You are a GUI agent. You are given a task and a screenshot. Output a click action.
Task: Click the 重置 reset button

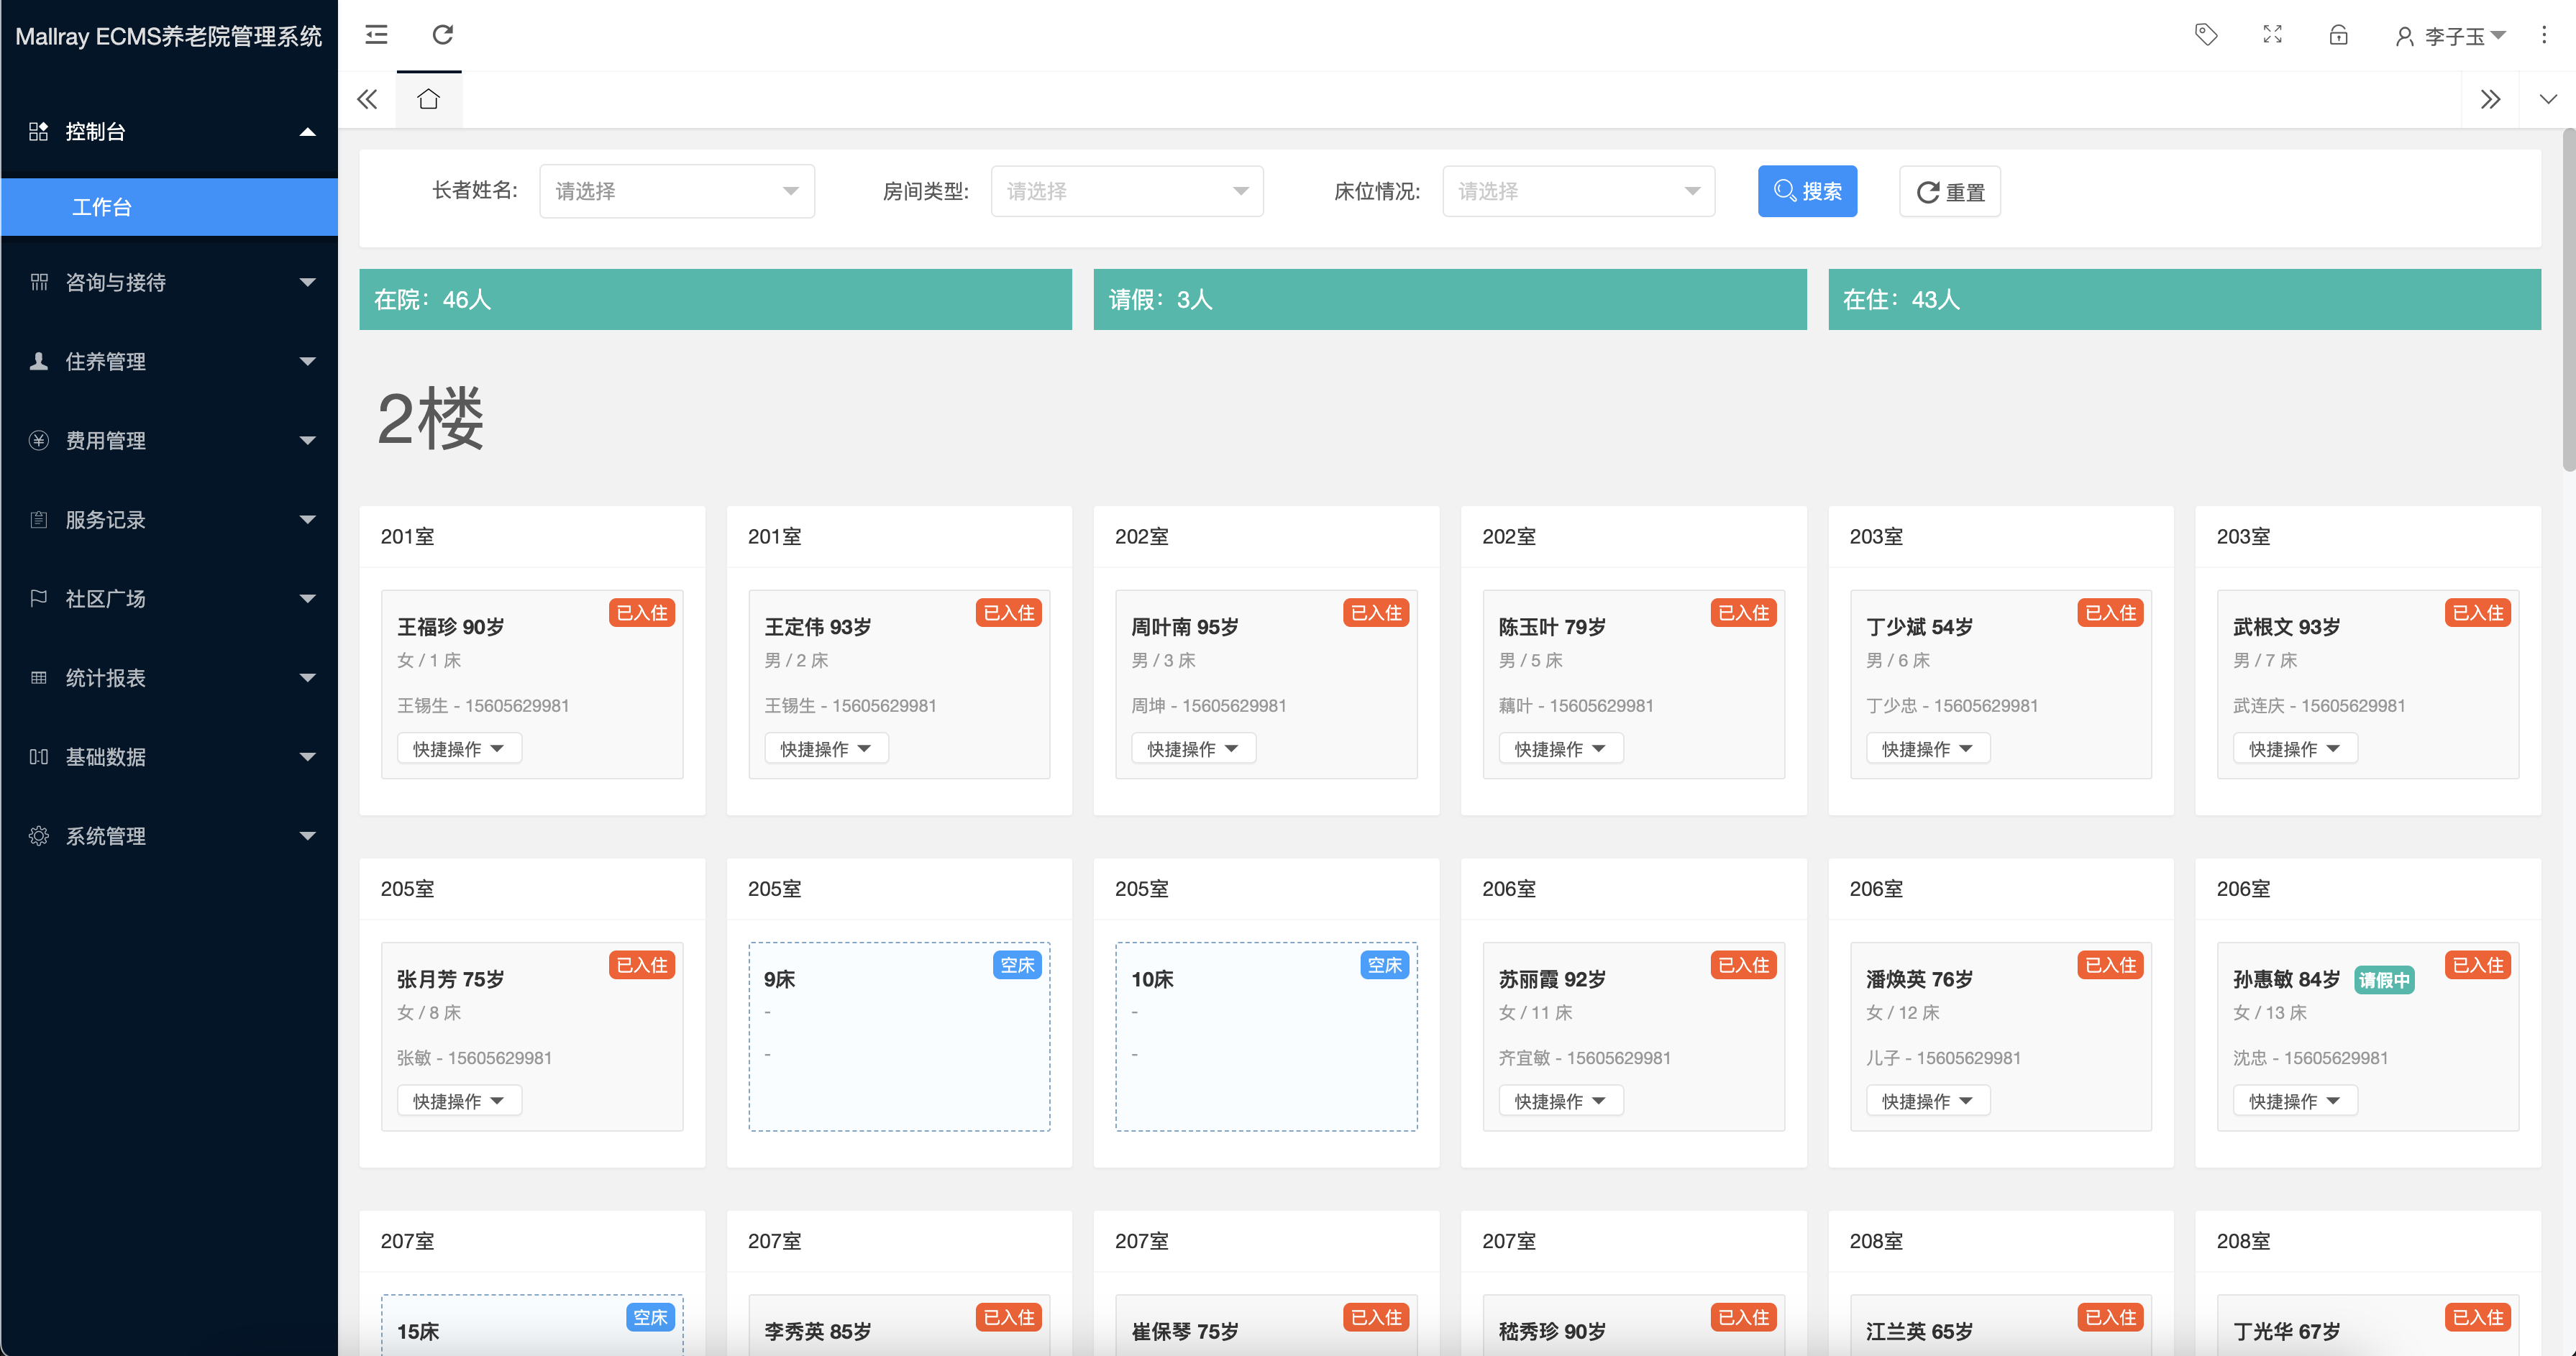pos(1949,192)
